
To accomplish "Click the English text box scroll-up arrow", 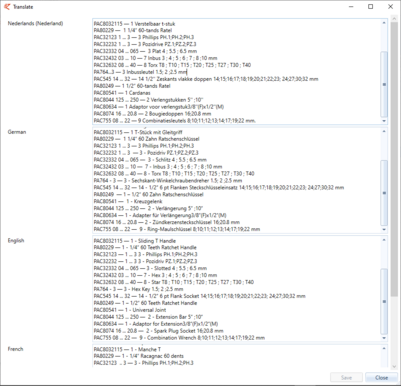I will click(384, 240).
